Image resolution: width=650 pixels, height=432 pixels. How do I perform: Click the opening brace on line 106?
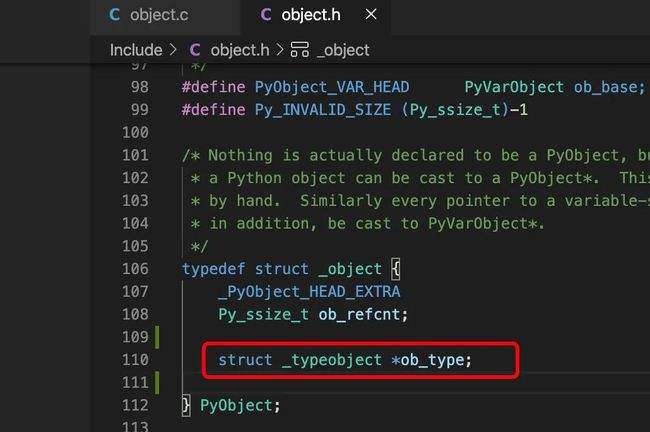pos(396,269)
